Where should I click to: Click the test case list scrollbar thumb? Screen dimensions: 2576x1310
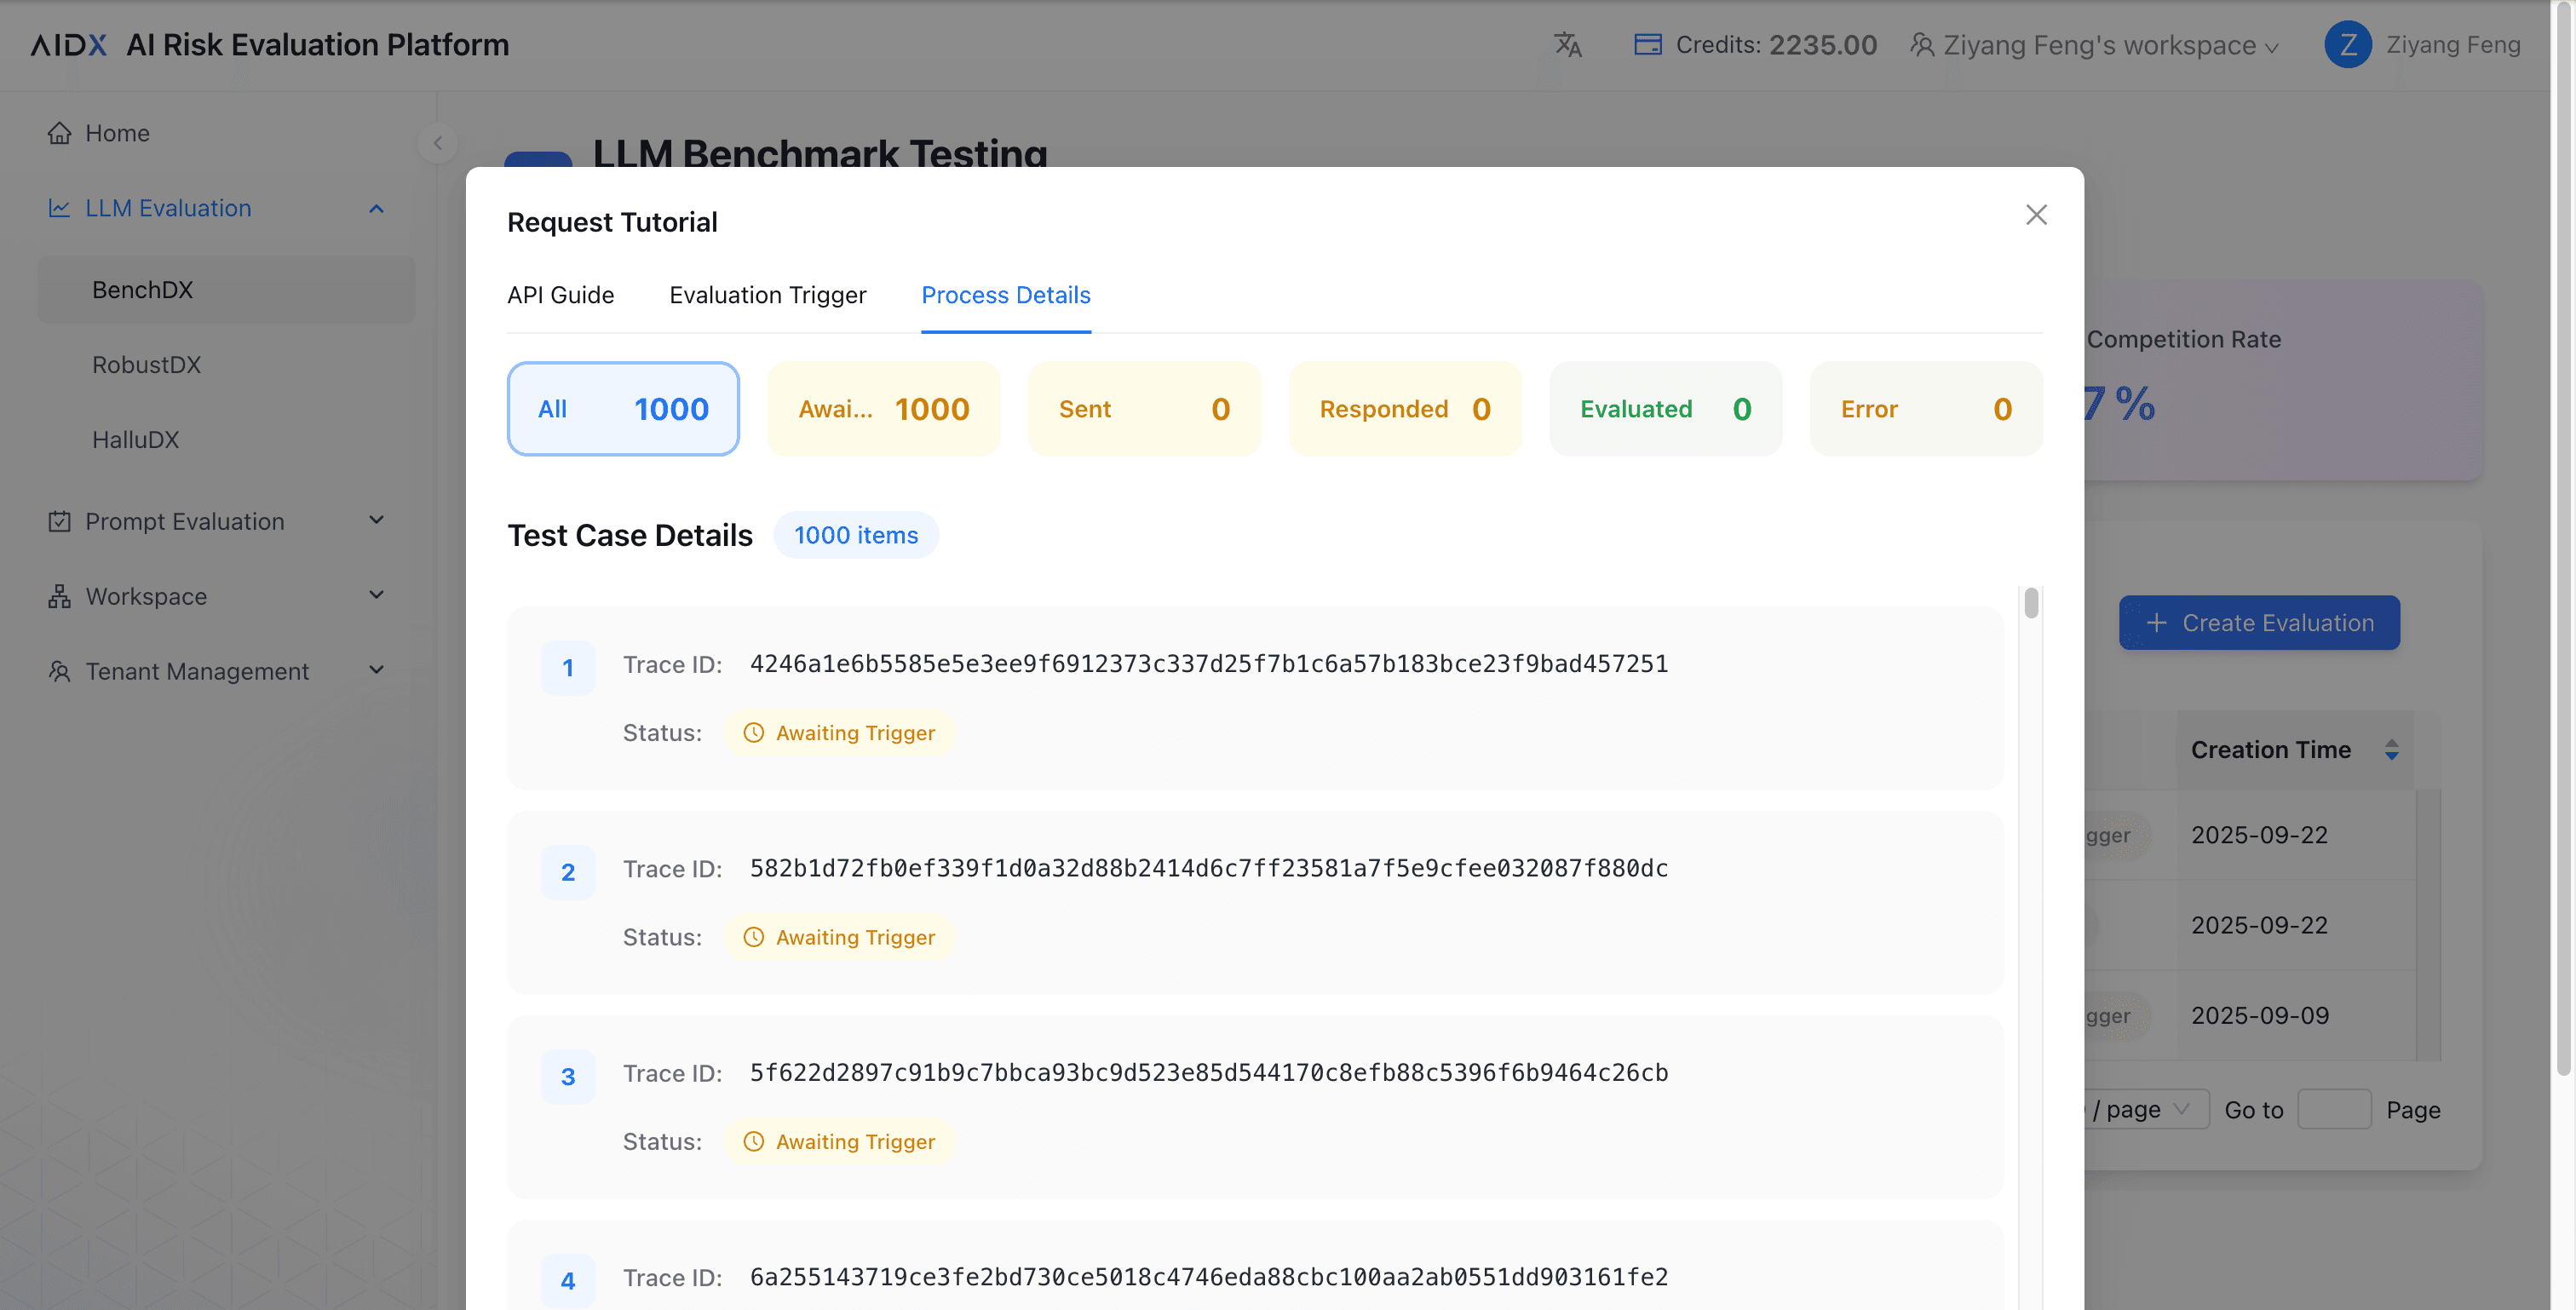tap(2031, 603)
